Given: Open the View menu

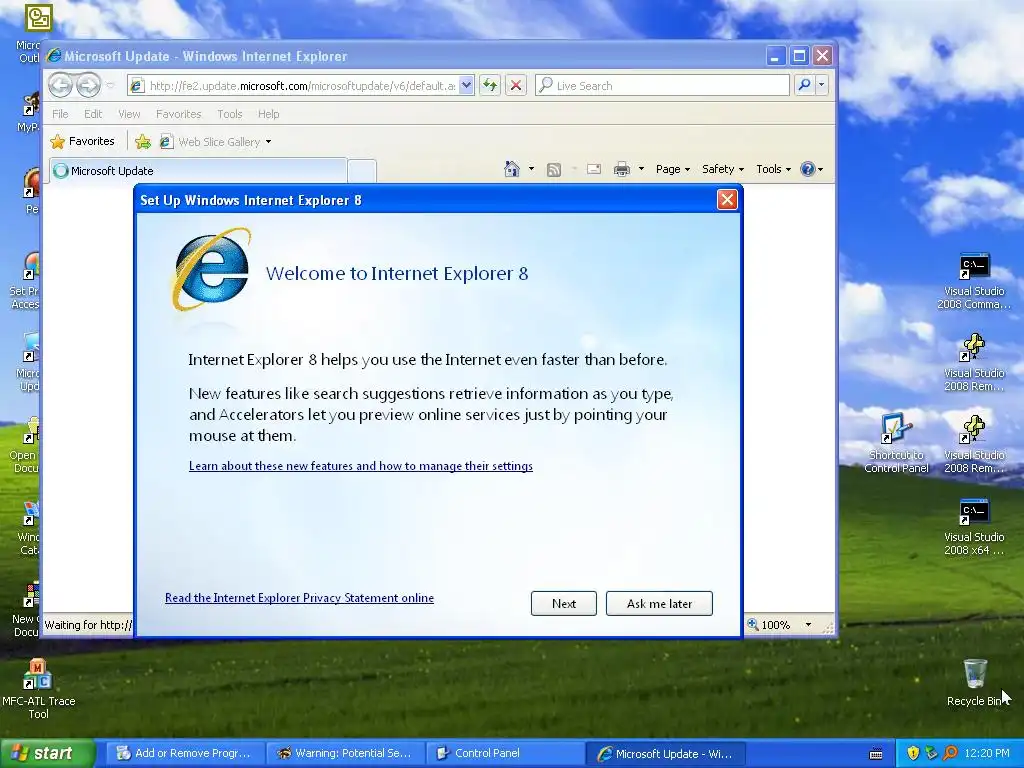Looking at the screenshot, I should pyautogui.click(x=129, y=114).
